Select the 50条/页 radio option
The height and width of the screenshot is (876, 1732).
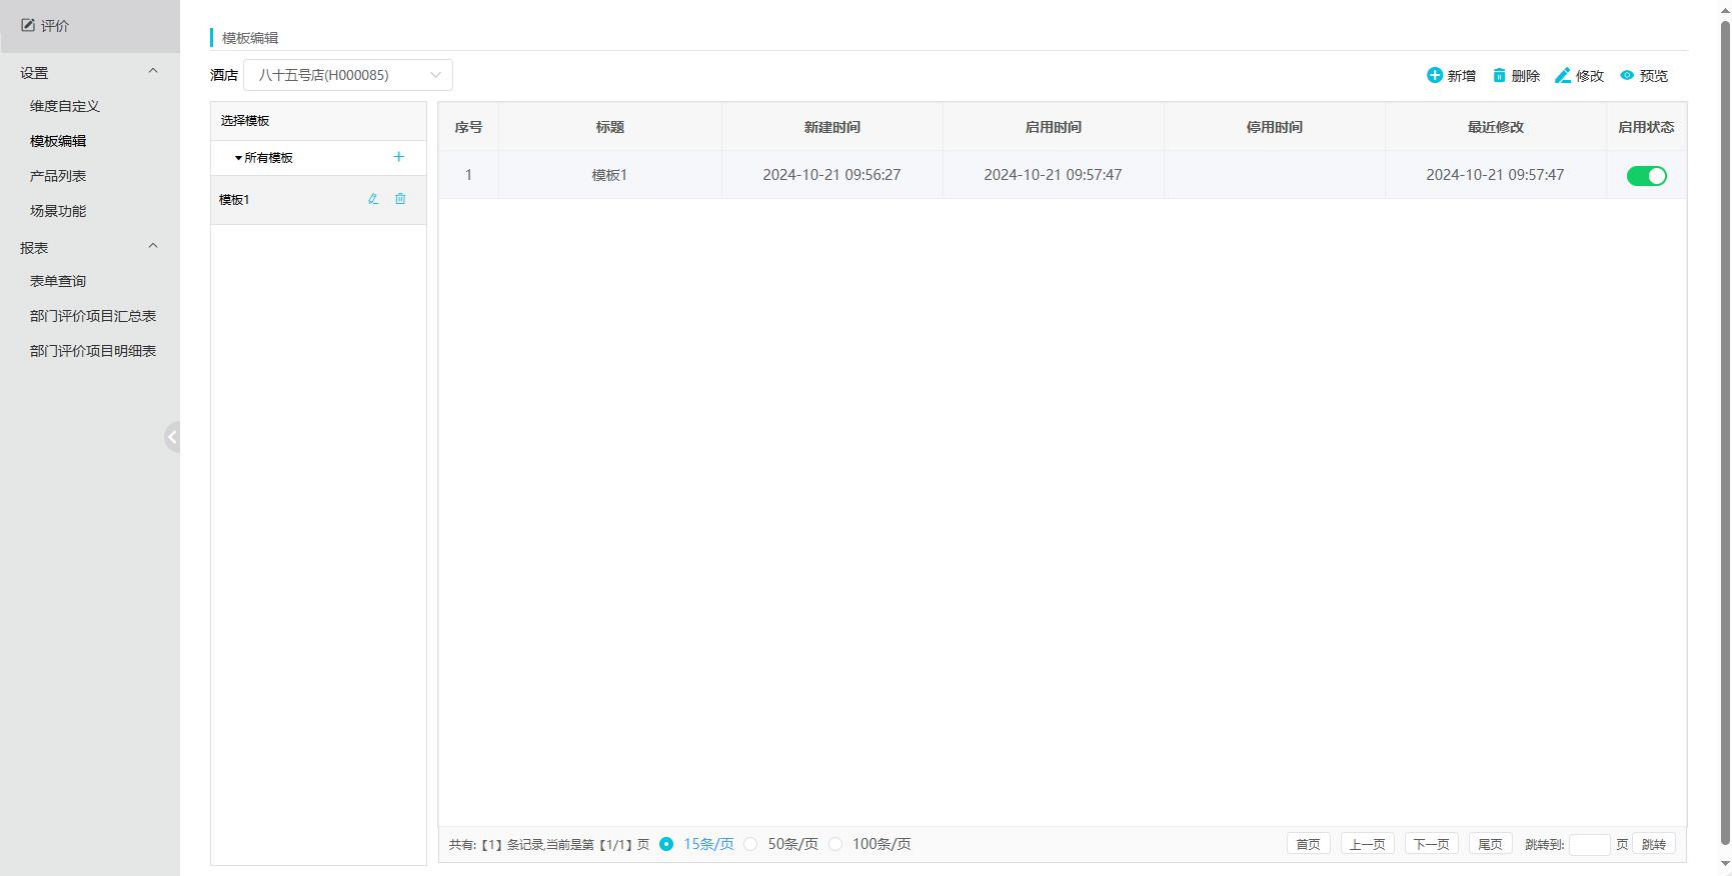[751, 844]
